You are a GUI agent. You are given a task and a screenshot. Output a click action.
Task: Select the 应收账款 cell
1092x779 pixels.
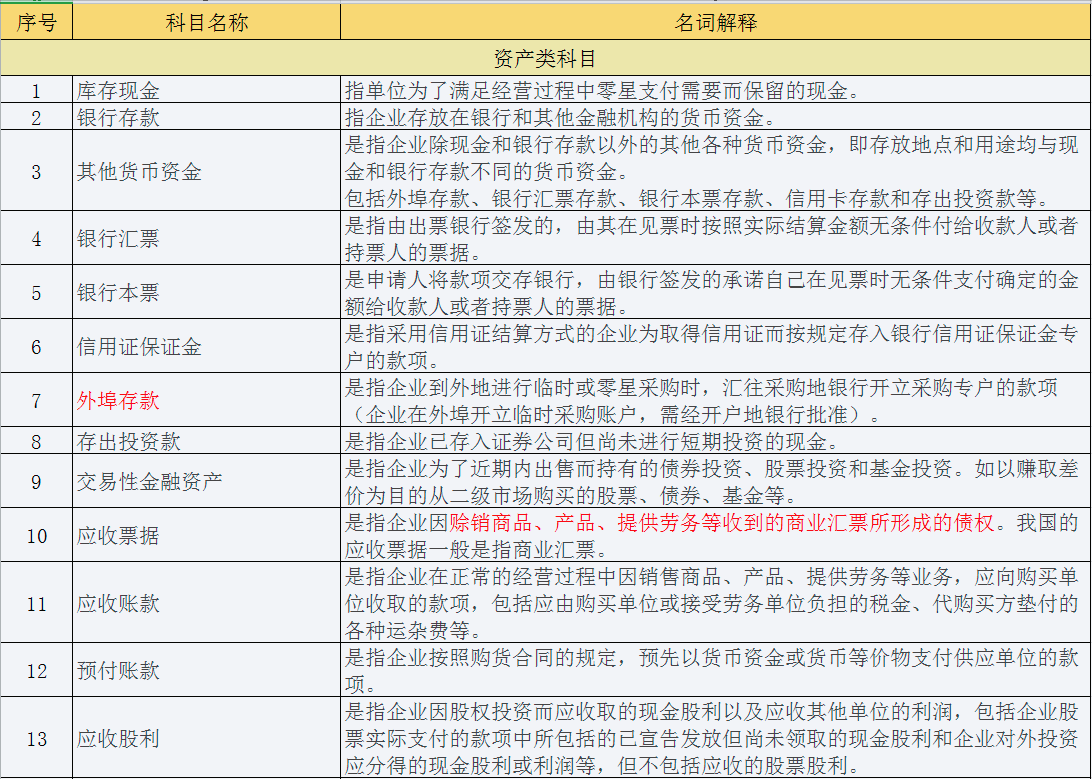click(x=110, y=602)
